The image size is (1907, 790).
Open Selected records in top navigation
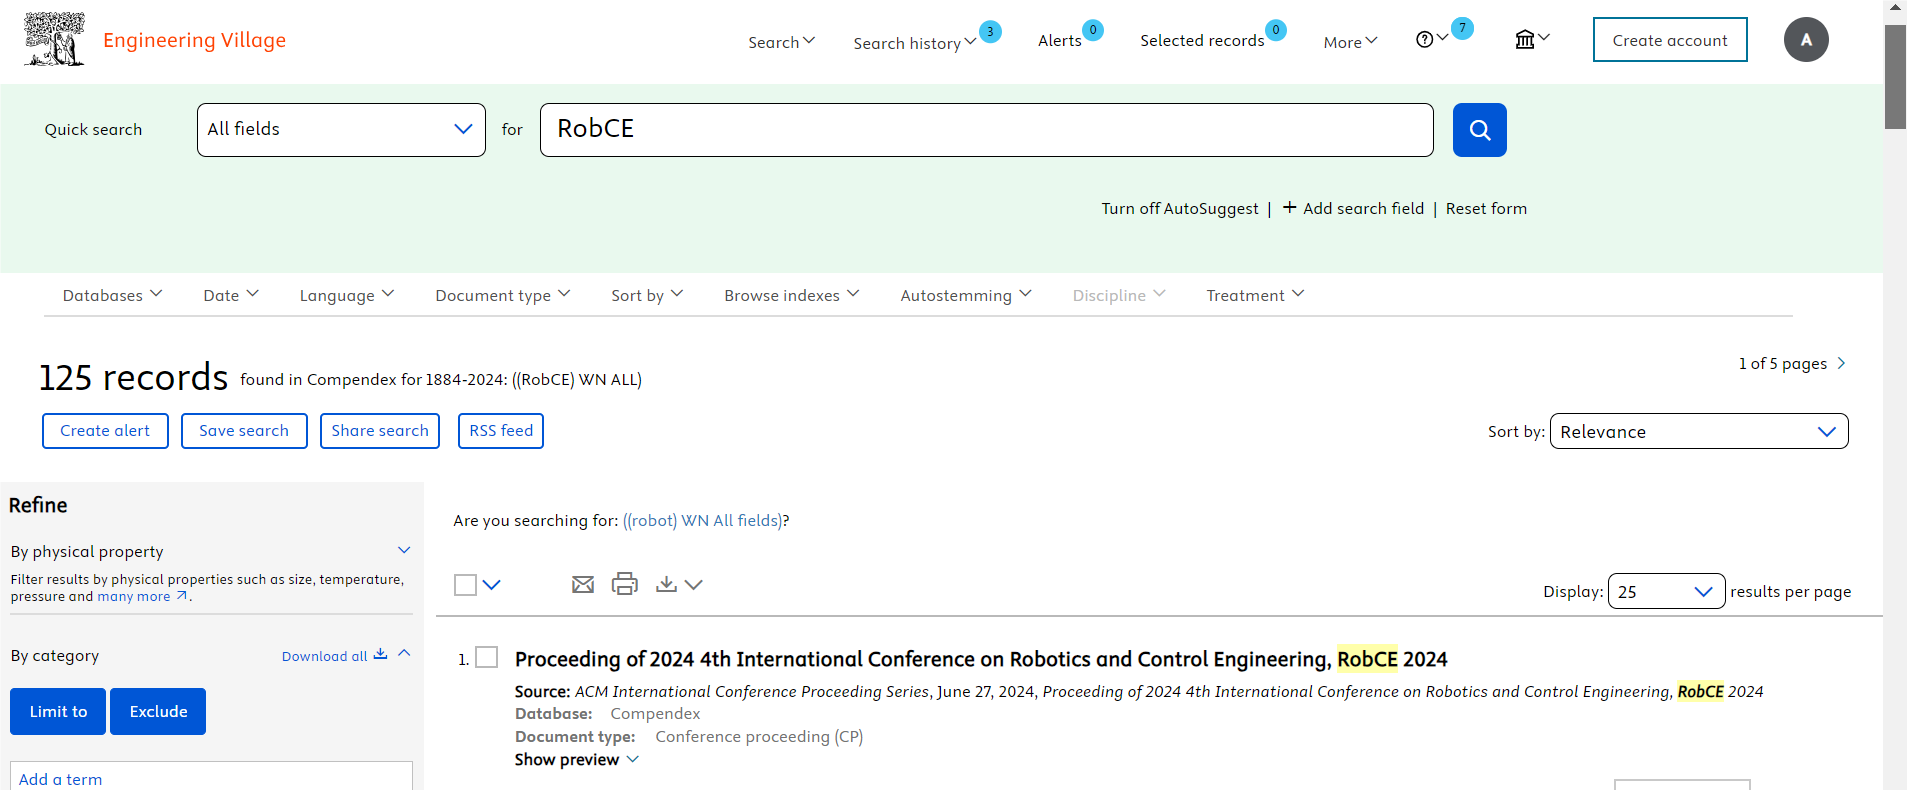point(1202,41)
